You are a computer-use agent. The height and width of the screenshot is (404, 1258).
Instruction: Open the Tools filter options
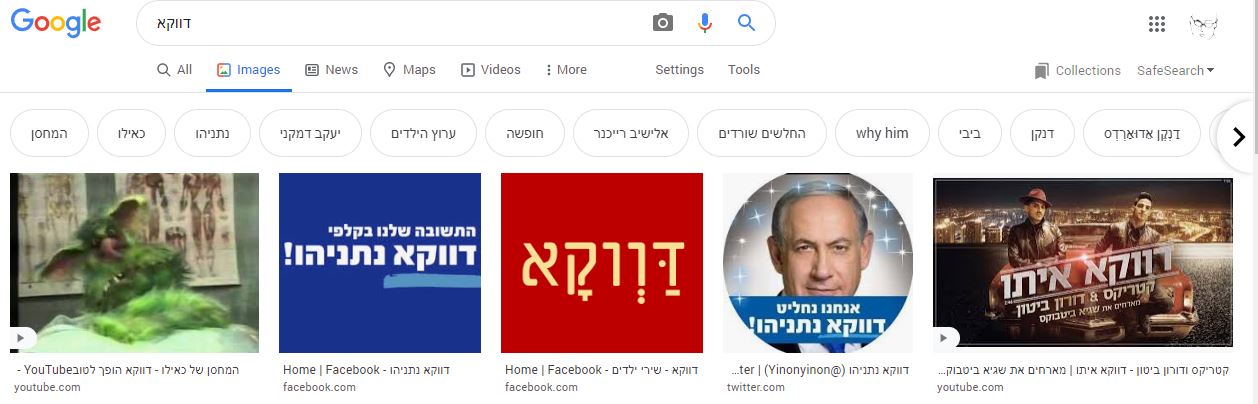tap(744, 70)
